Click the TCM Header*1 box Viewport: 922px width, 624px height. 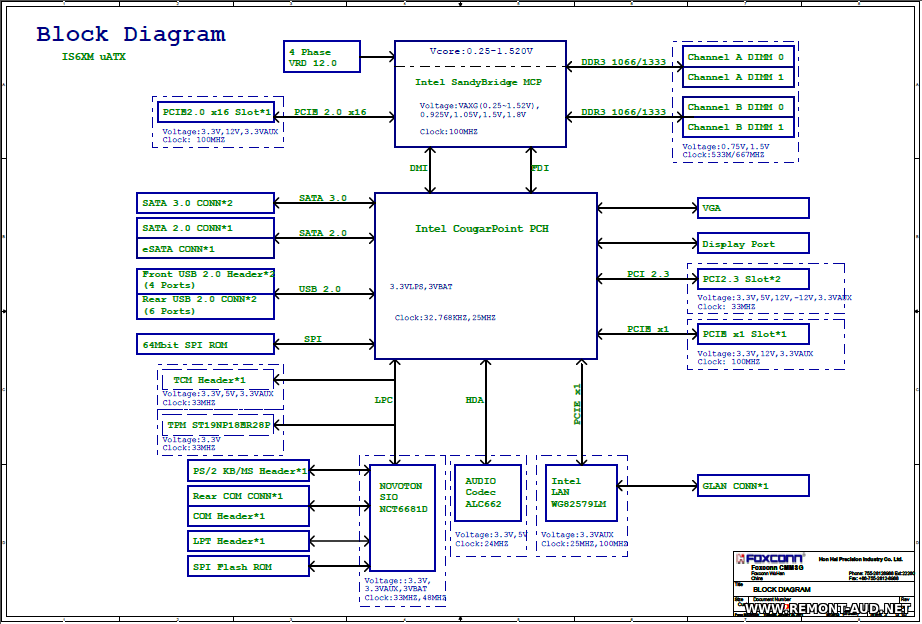(217, 380)
